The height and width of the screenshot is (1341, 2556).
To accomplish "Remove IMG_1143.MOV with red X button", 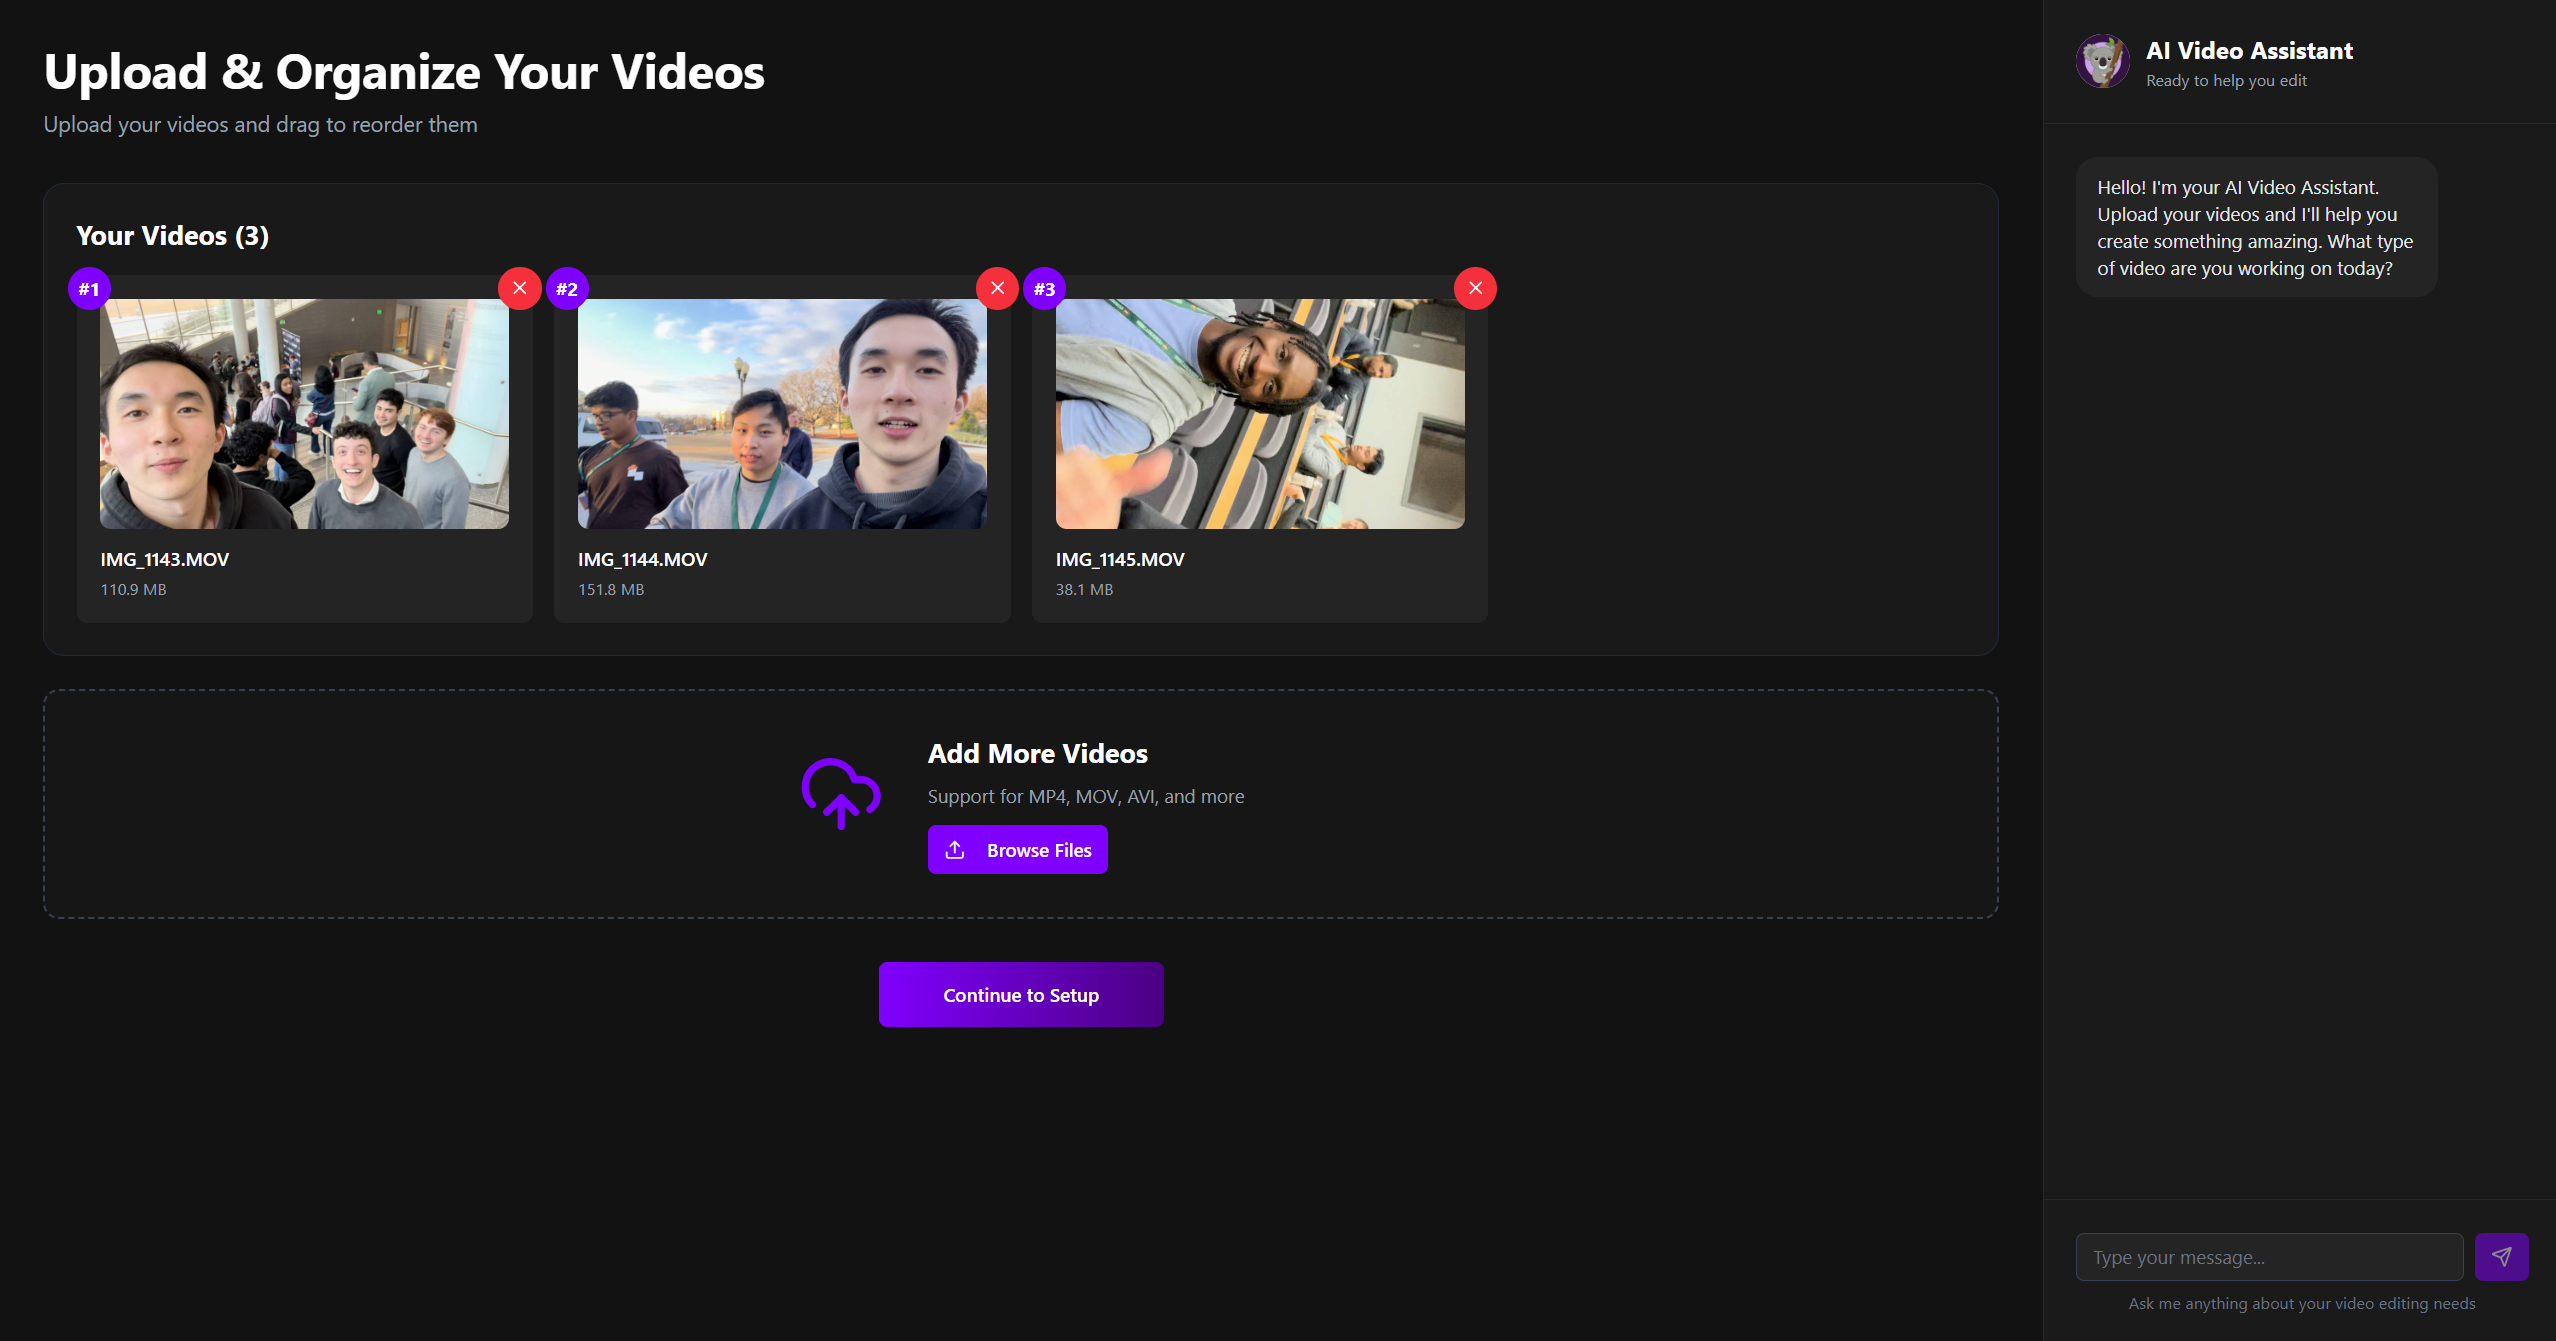I will coord(519,288).
